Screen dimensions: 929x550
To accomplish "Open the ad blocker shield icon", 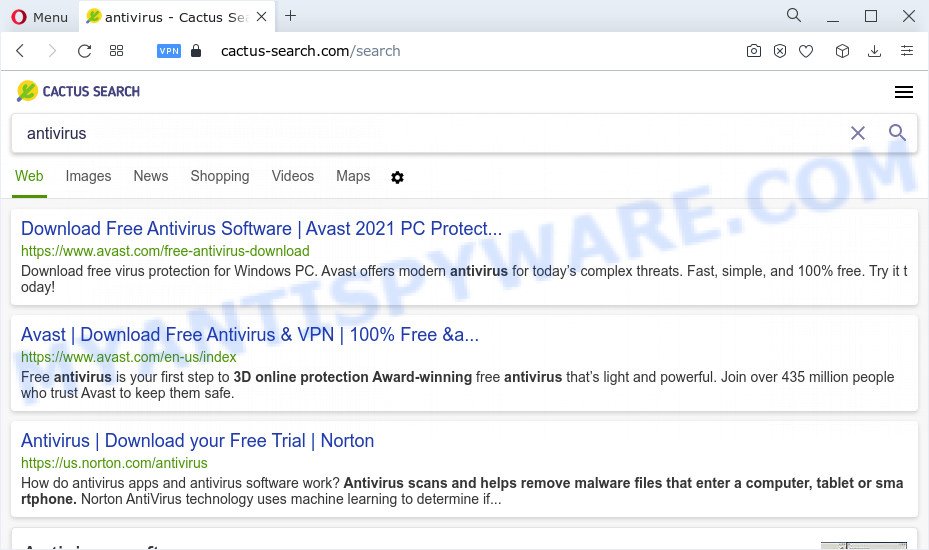I will (780, 51).
